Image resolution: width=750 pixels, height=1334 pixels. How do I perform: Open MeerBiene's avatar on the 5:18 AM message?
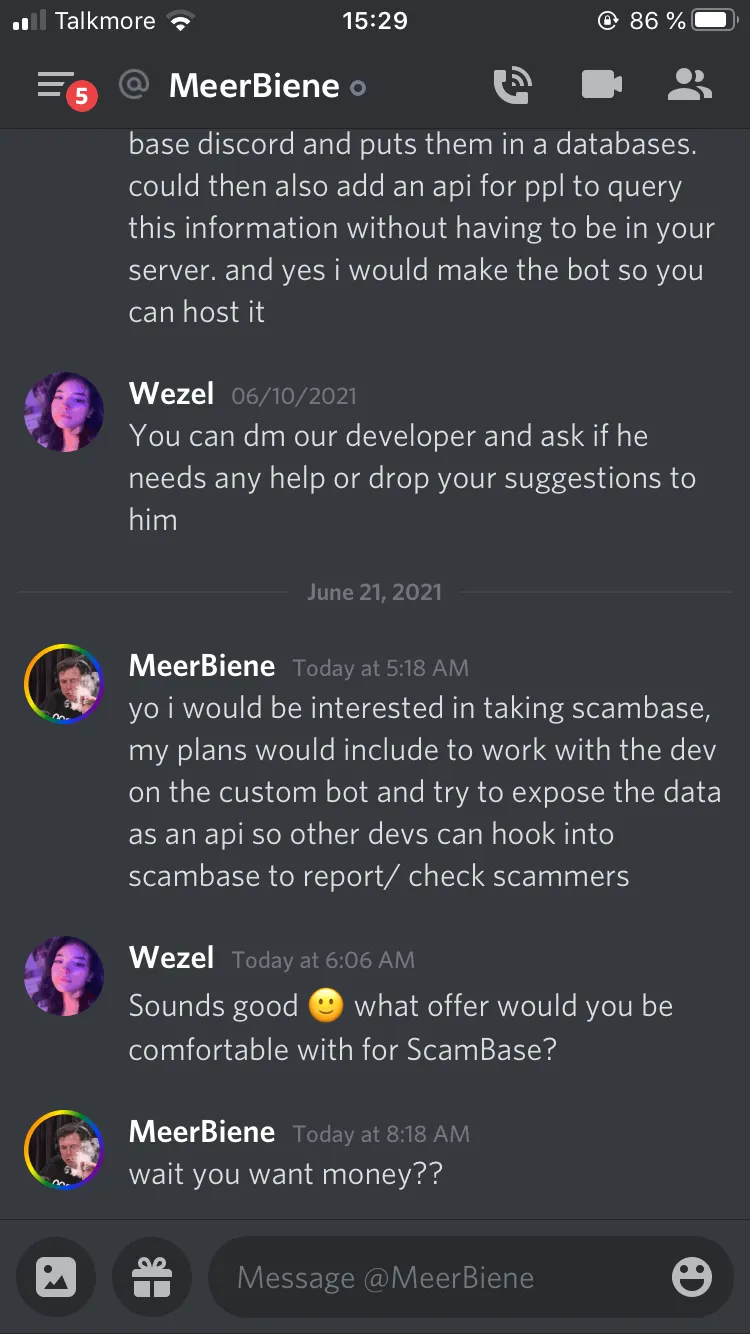coord(64,684)
